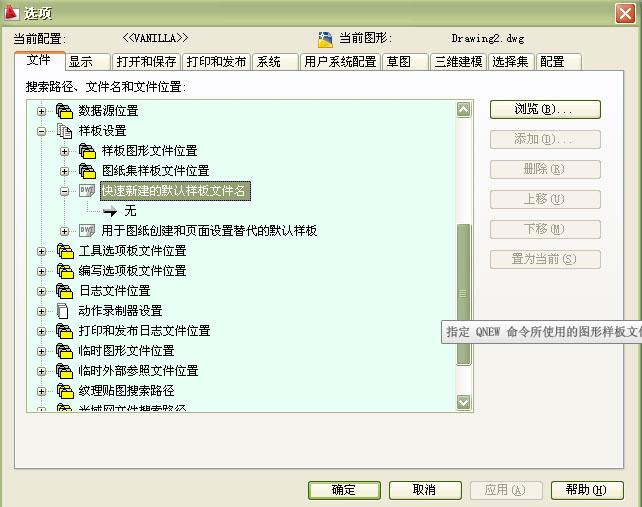This screenshot has width=642, height=507.
Task: Open the 选择集 tab
Action: [x=511, y=62]
